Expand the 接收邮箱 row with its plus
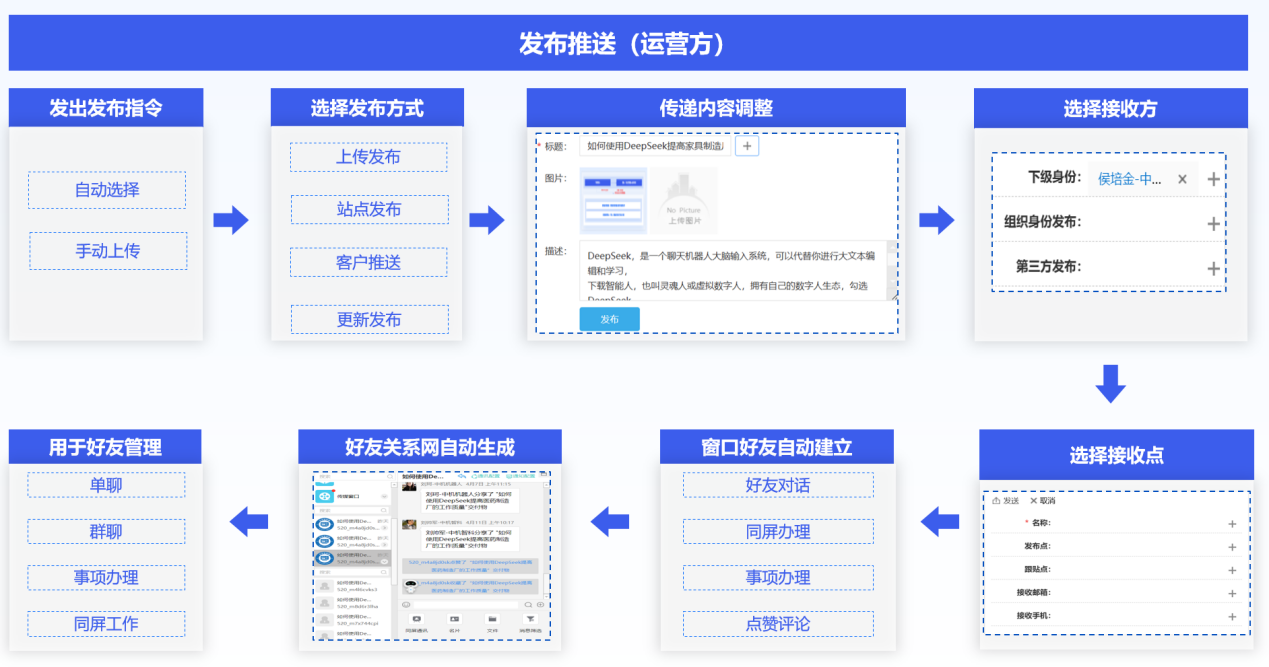 1232,593
